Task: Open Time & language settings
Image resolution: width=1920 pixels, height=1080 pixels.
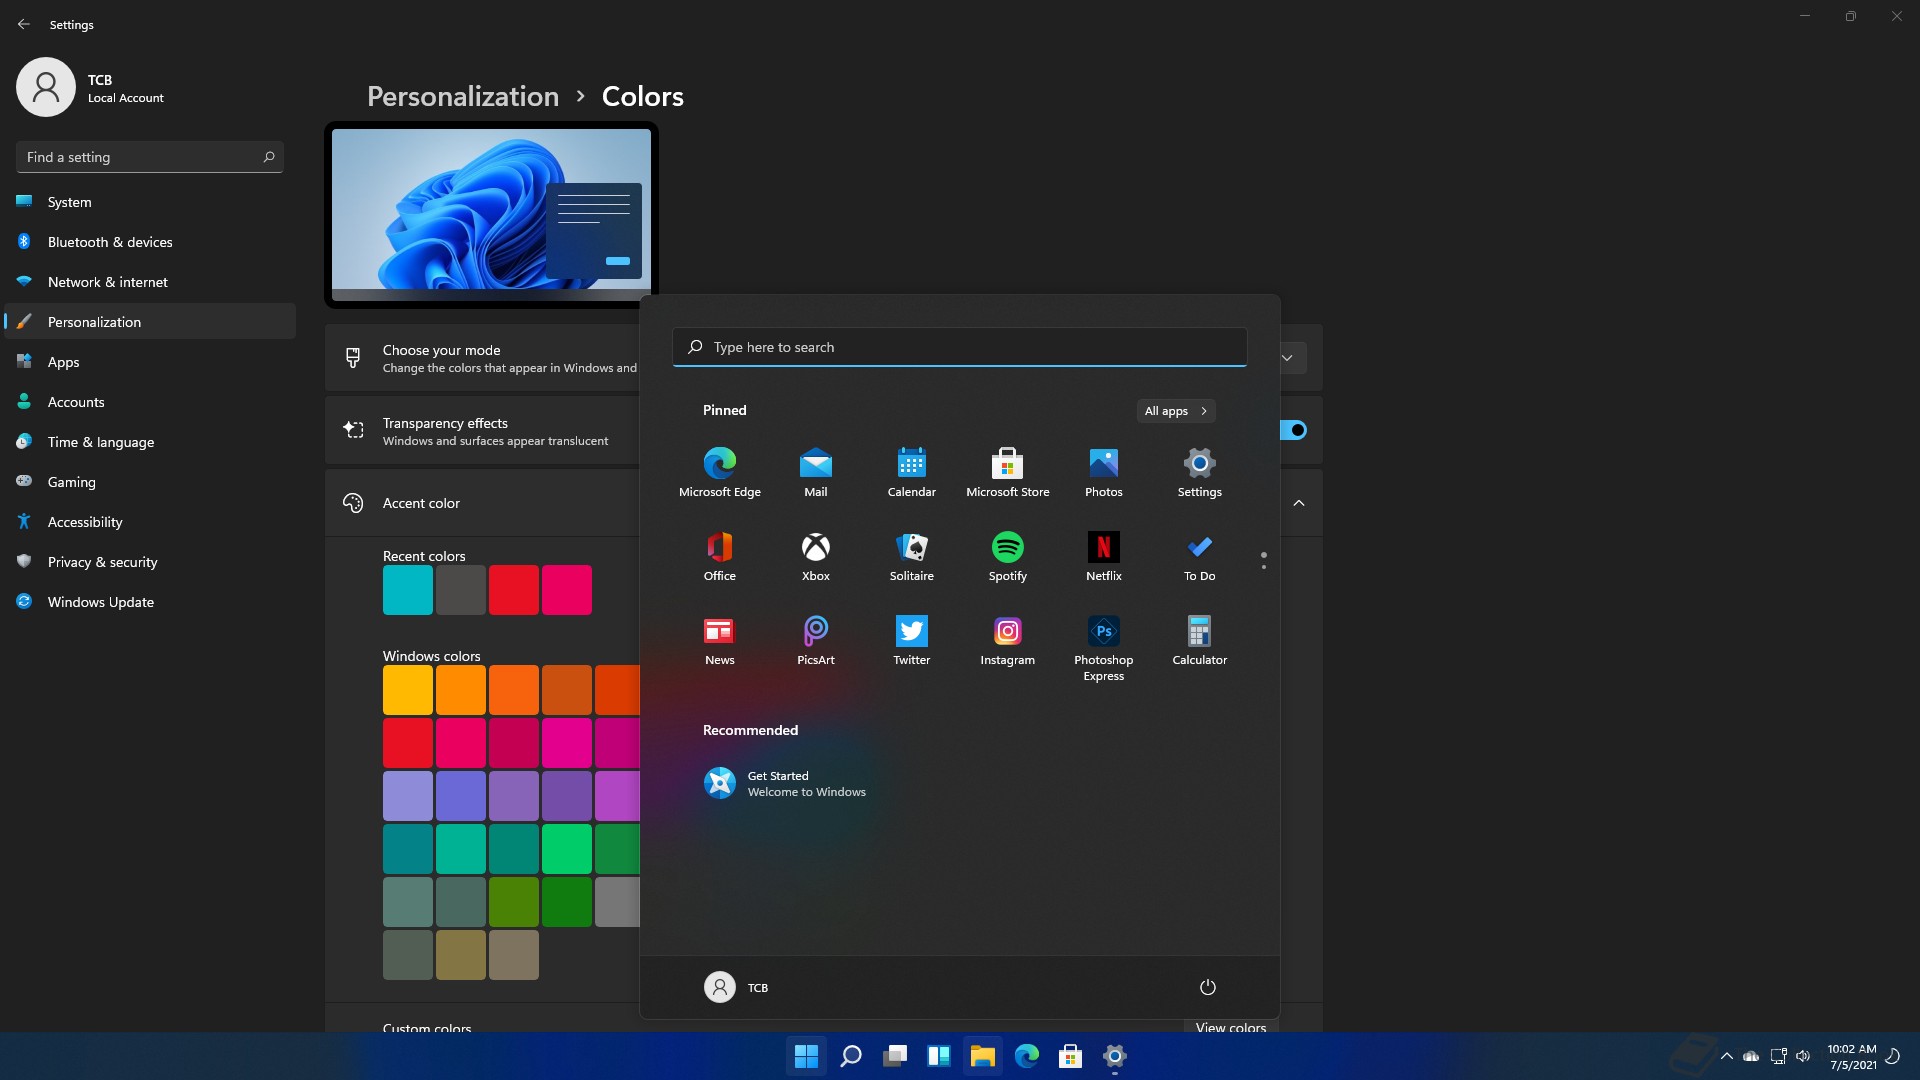Action: point(150,442)
